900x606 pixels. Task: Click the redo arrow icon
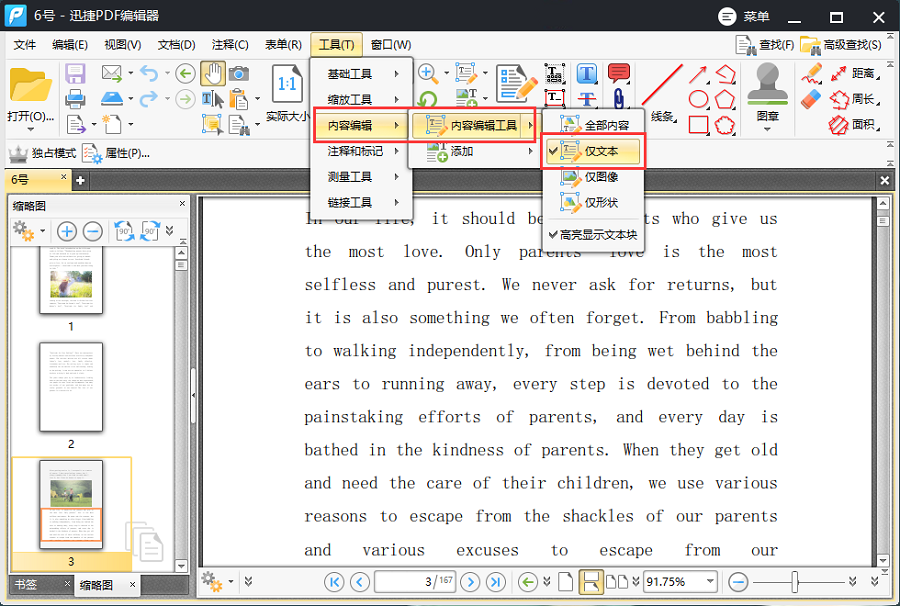tap(149, 99)
